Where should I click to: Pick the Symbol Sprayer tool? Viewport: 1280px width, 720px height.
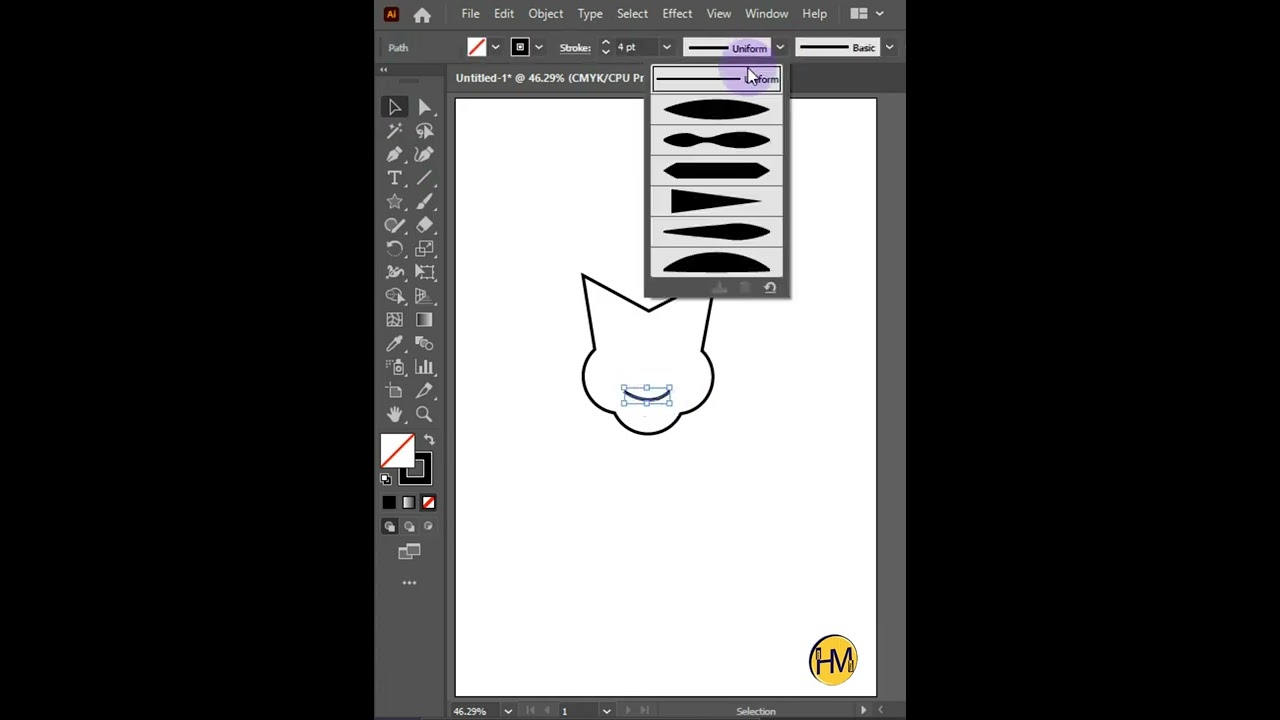pyautogui.click(x=394, y=367)
